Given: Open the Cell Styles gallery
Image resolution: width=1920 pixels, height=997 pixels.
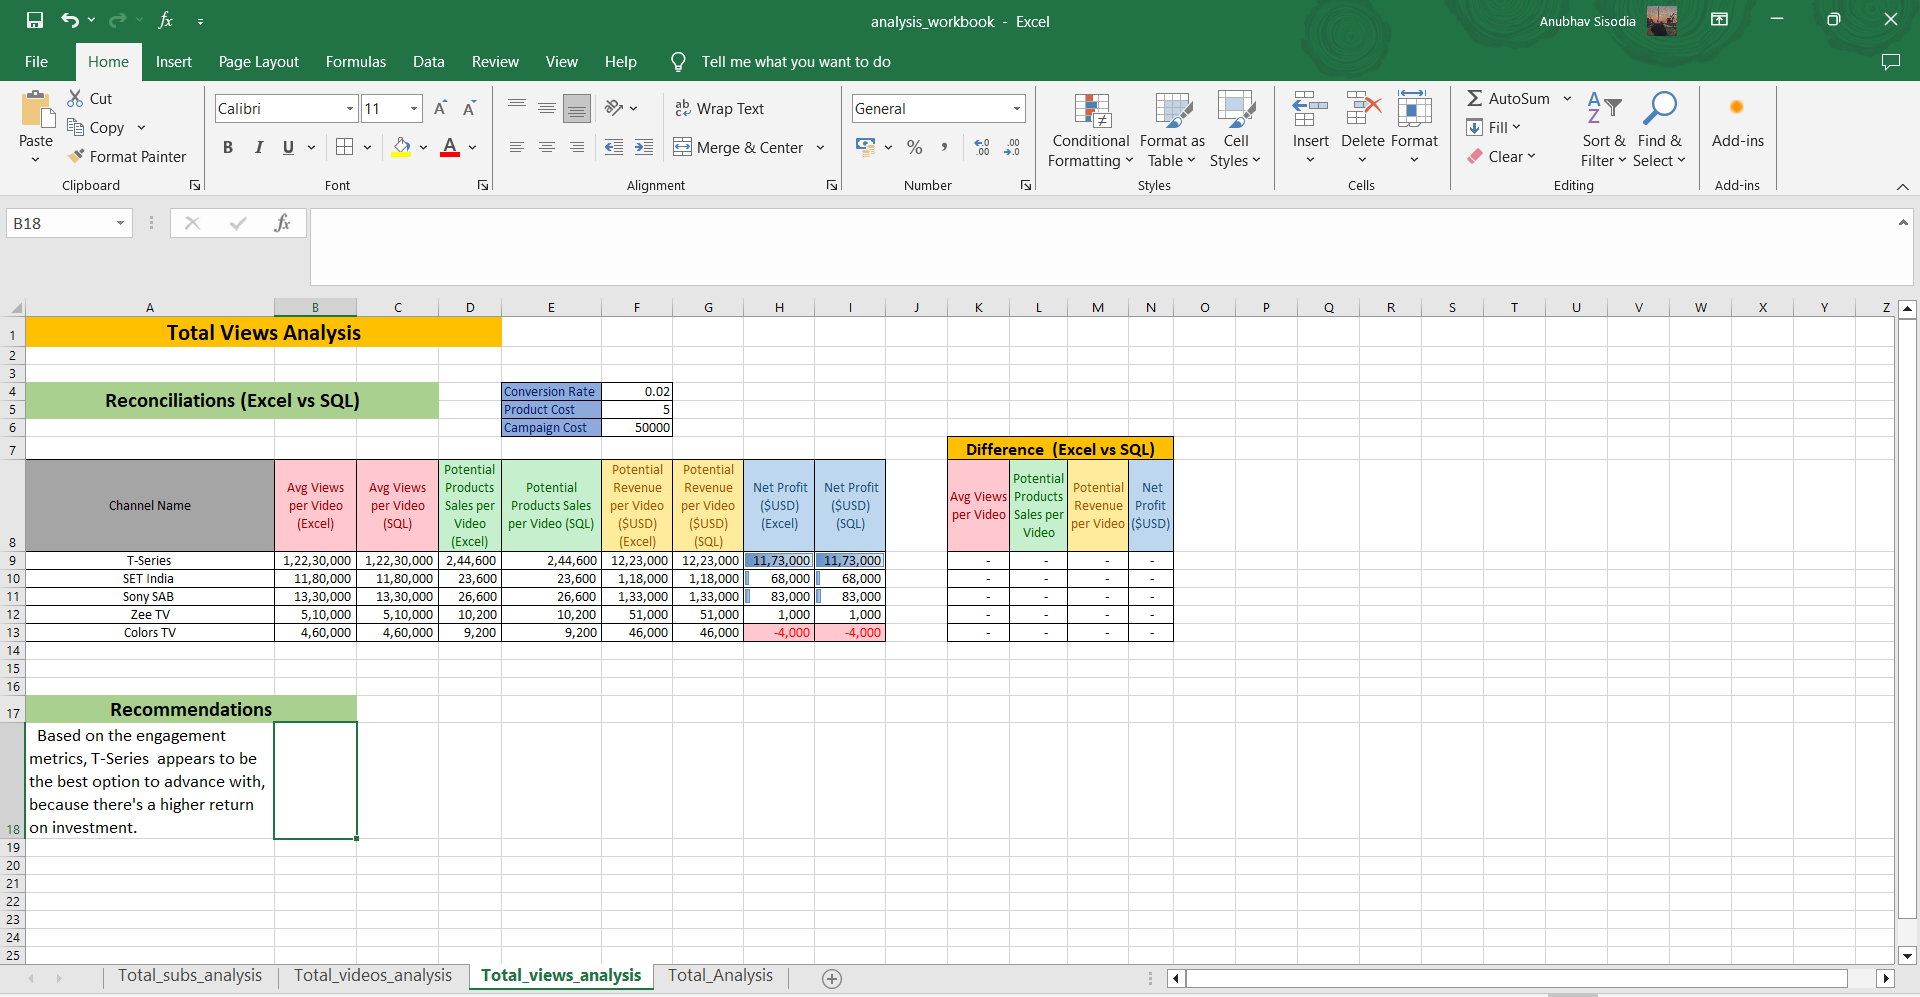Looking at the screenshot, I should click(x=1236, y=130).
